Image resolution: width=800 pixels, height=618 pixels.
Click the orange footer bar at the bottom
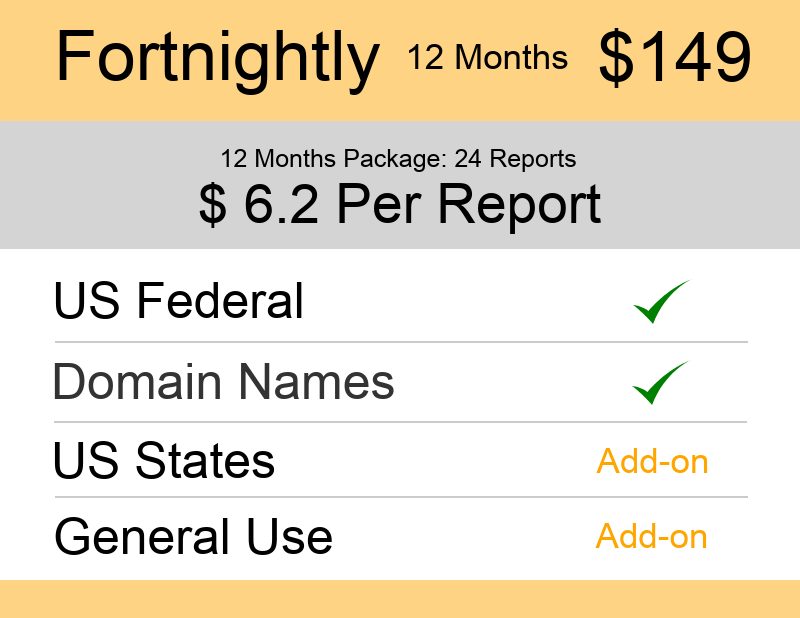(400, 598)
